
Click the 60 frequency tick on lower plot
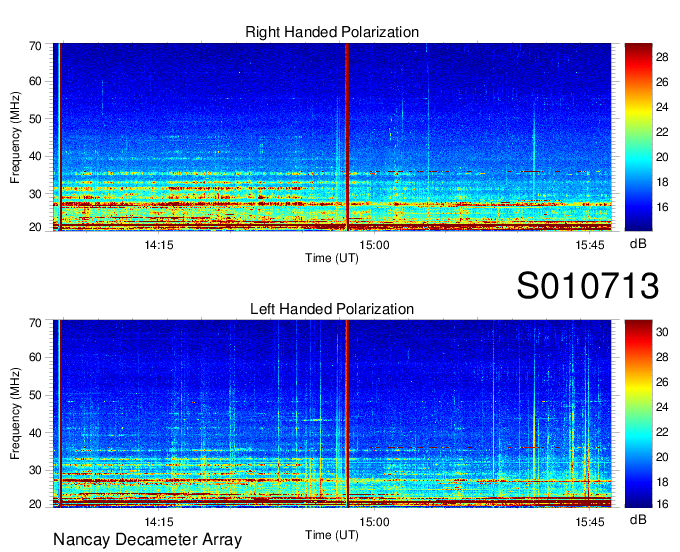click(x=35, y=358)
